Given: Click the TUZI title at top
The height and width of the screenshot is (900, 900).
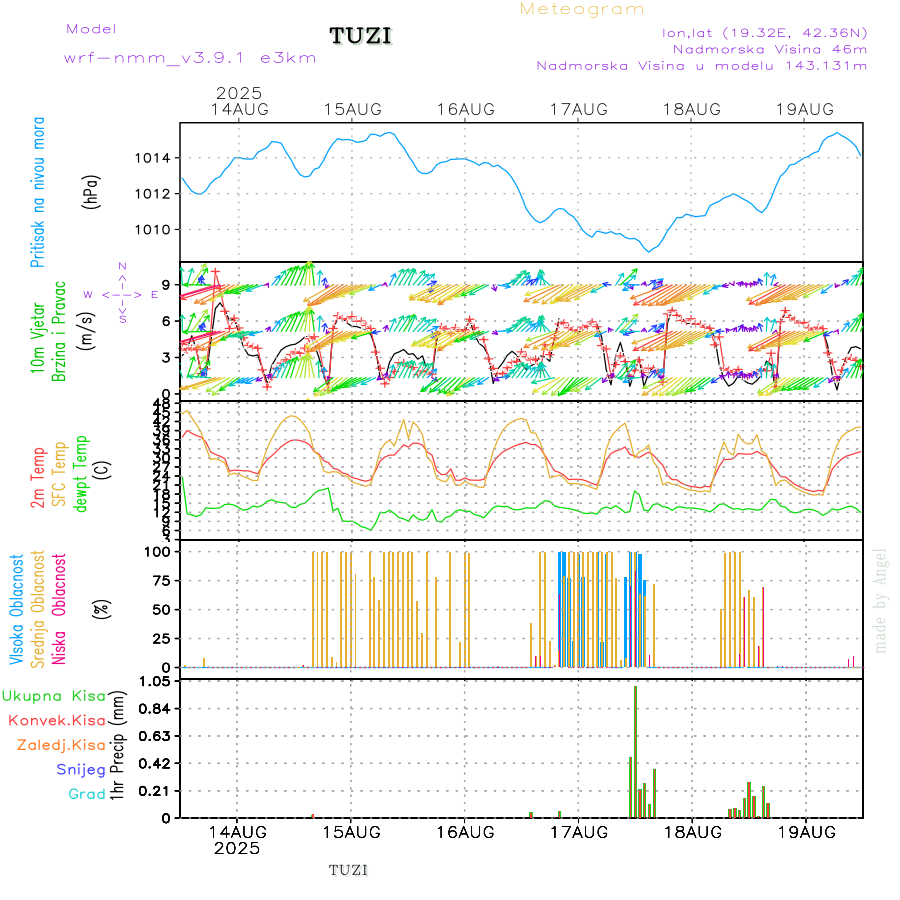Looking at the screenshot, I should [x=361, y=37].
